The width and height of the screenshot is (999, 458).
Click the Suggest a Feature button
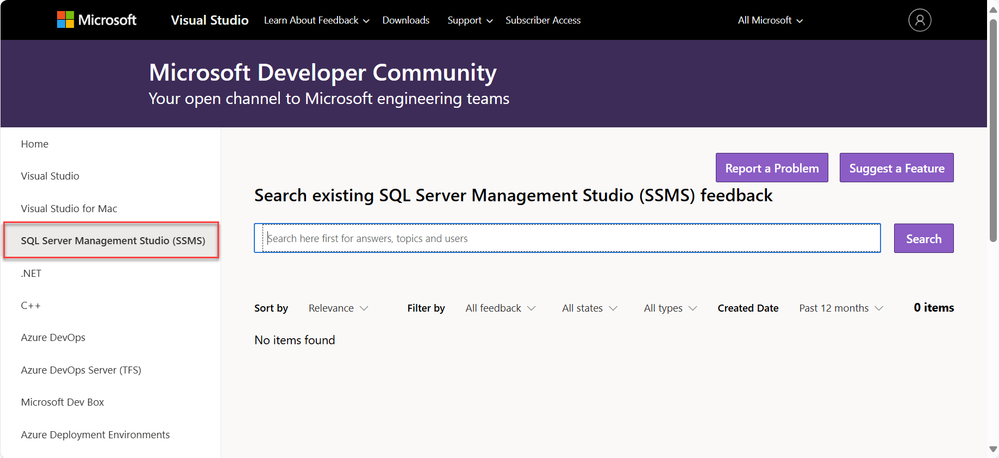896,168
